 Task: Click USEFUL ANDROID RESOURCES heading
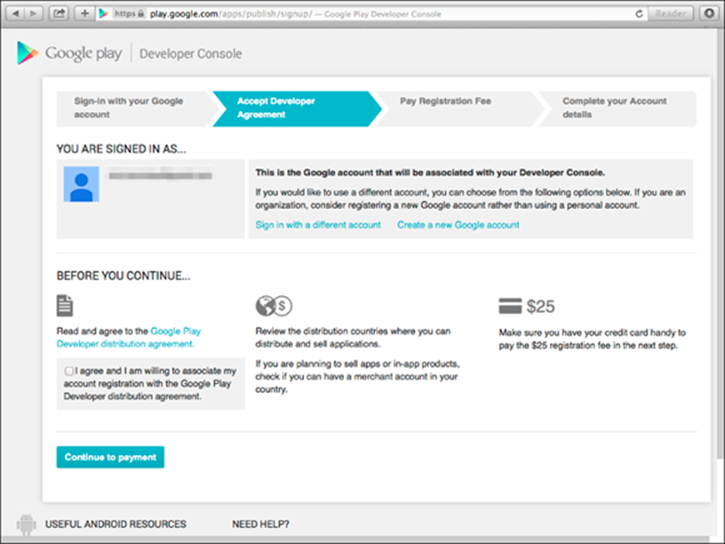116,524
